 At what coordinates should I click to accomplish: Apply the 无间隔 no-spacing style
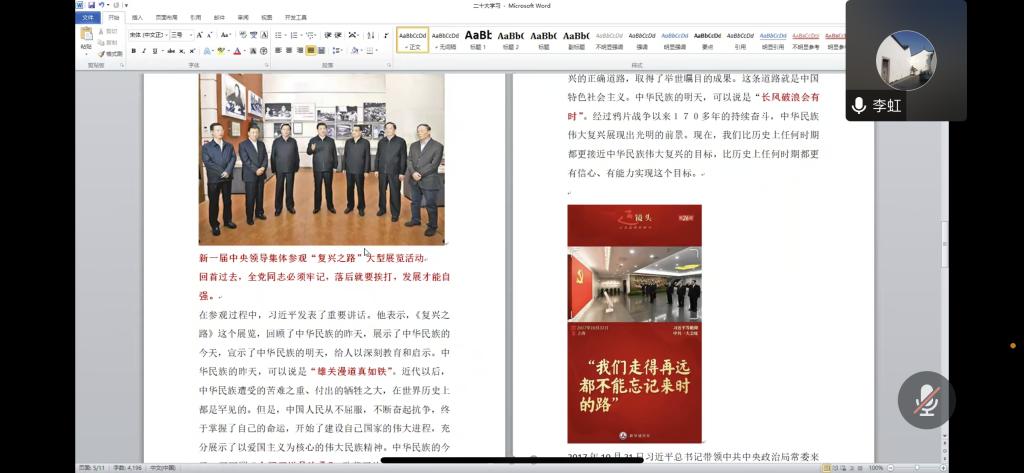pos(445,39)
